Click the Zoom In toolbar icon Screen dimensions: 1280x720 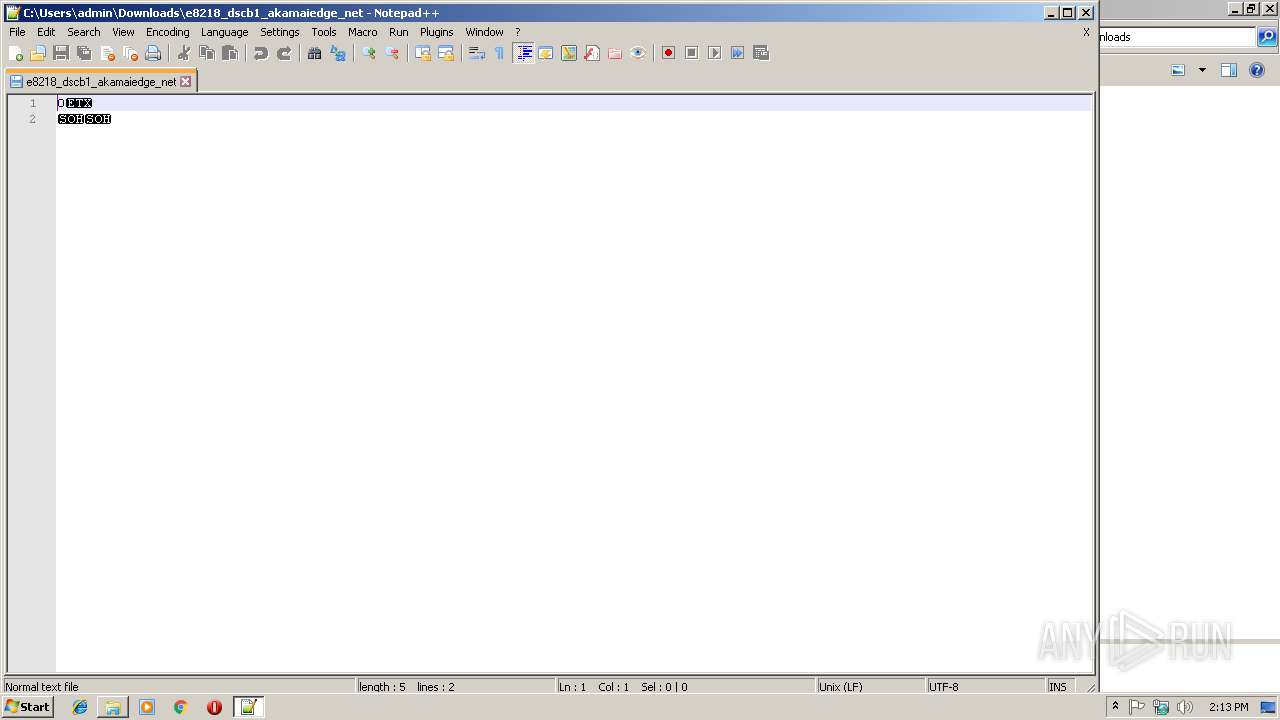[x=369, y=53]
